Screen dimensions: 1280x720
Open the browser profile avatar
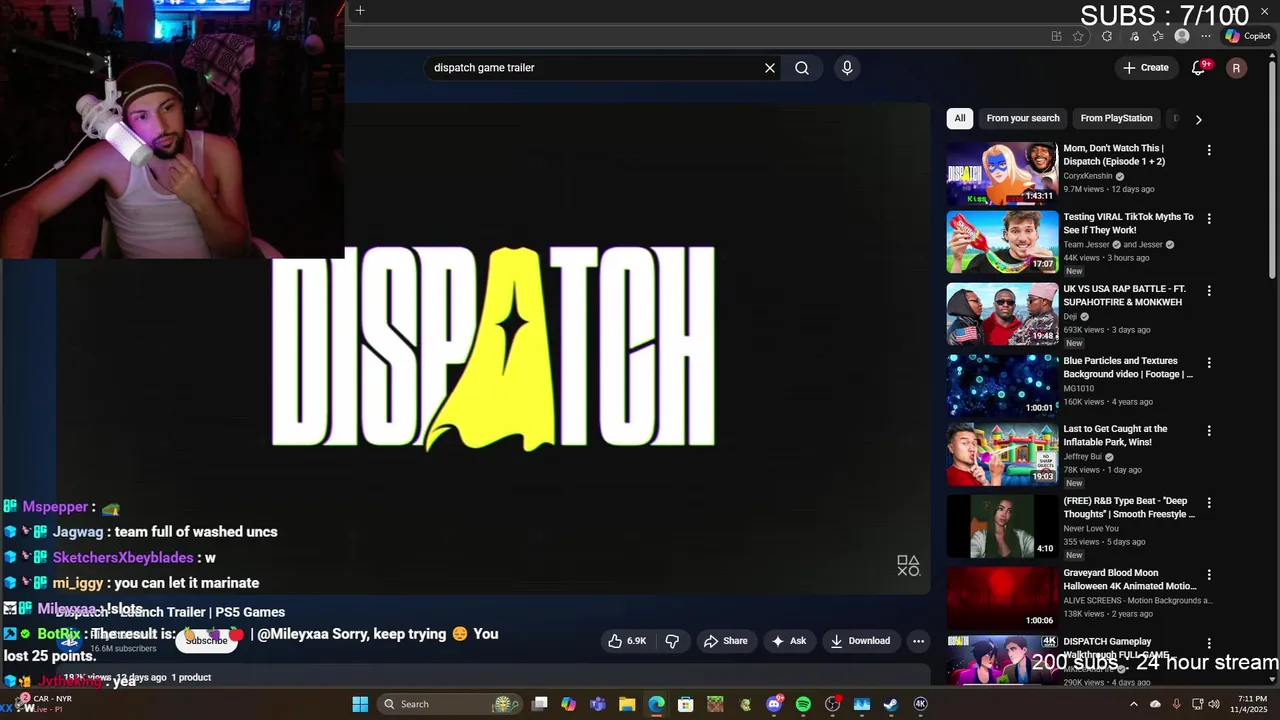point(1182,36)
